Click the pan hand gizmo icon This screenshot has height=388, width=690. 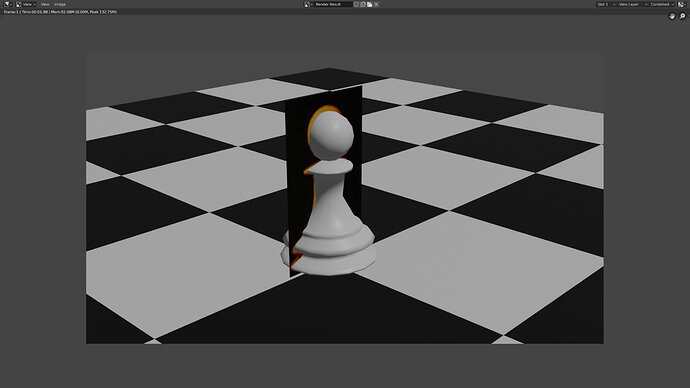click(672, 16)
